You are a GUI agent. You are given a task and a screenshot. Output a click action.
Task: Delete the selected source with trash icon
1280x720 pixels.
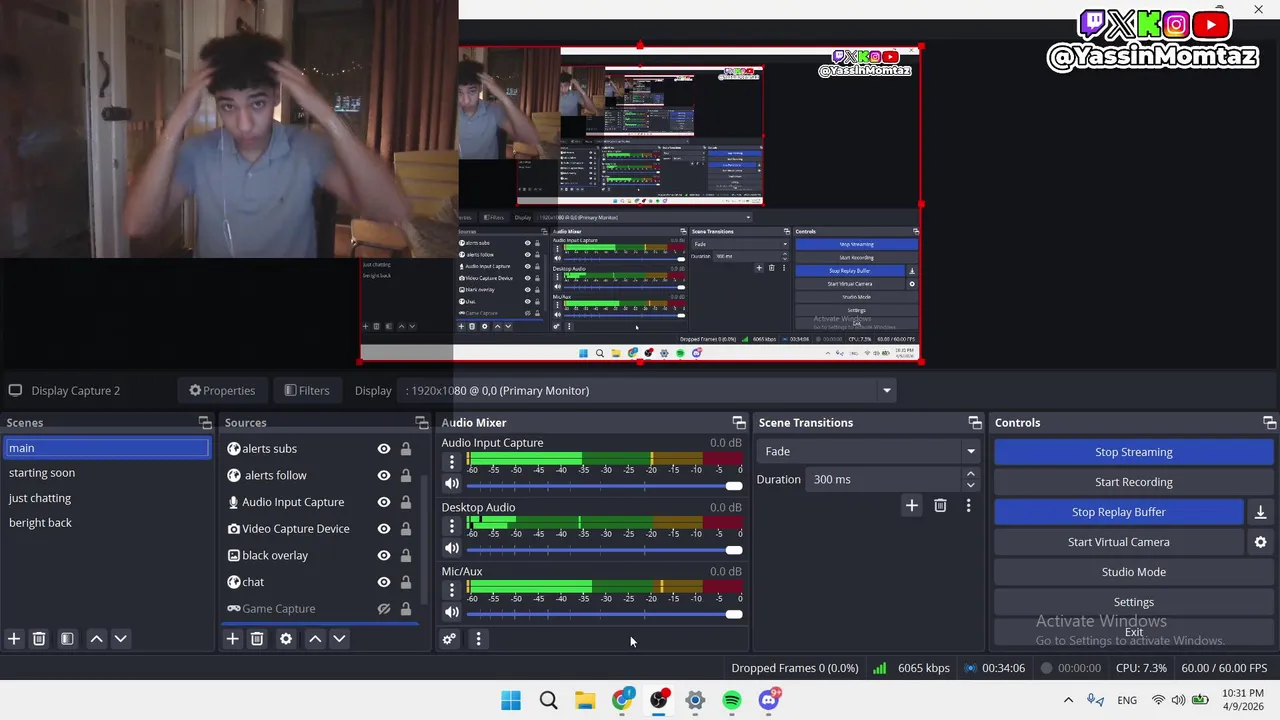(257, 639)
